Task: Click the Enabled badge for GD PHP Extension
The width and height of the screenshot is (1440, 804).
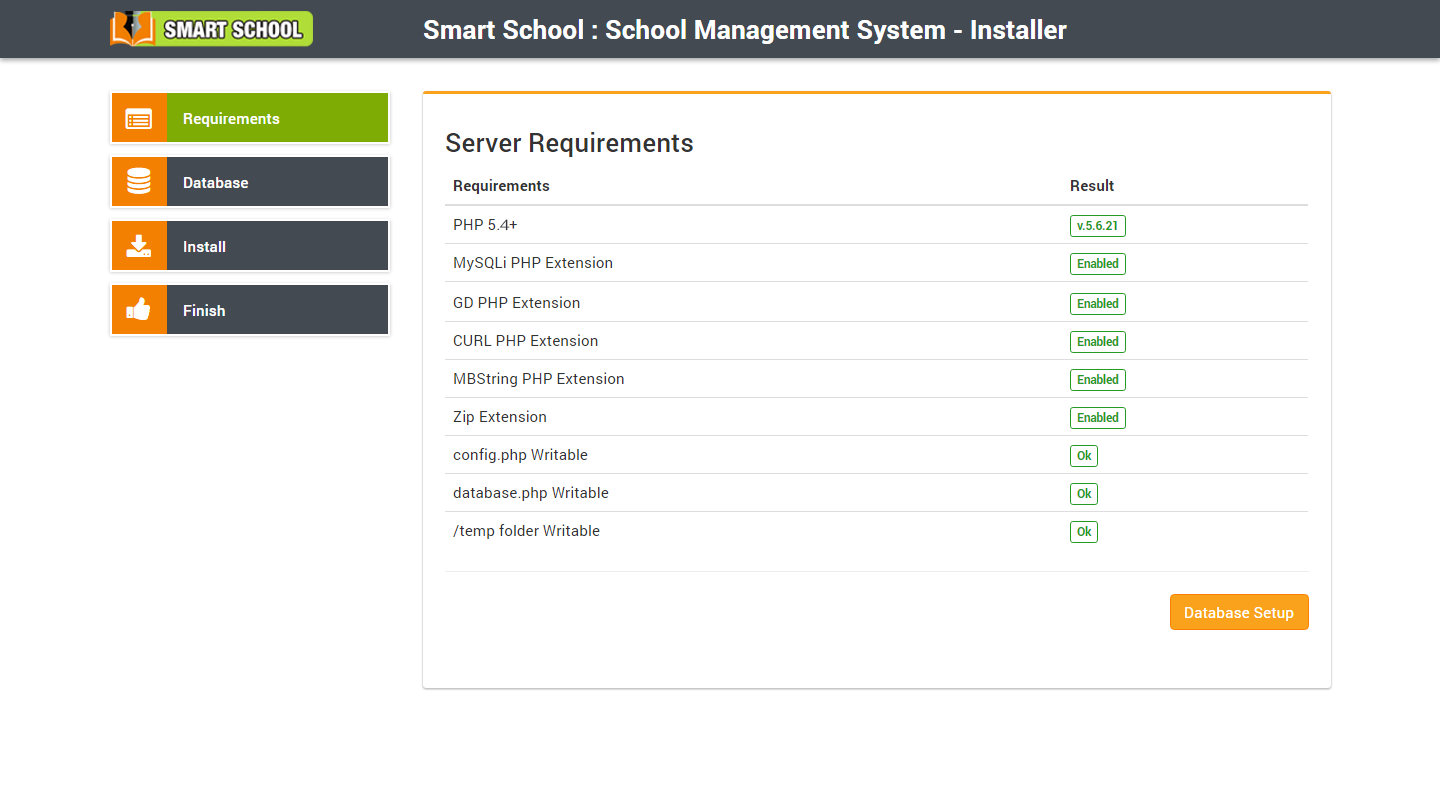Action: (x=1097, y=303)
